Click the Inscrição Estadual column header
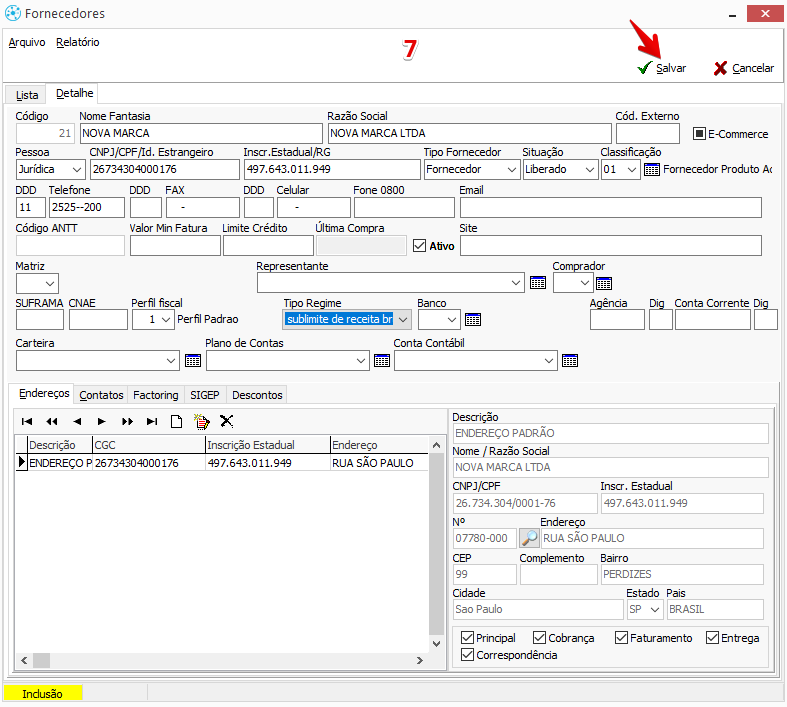This screenshot has height=707, width=787. tap(268, 445)
